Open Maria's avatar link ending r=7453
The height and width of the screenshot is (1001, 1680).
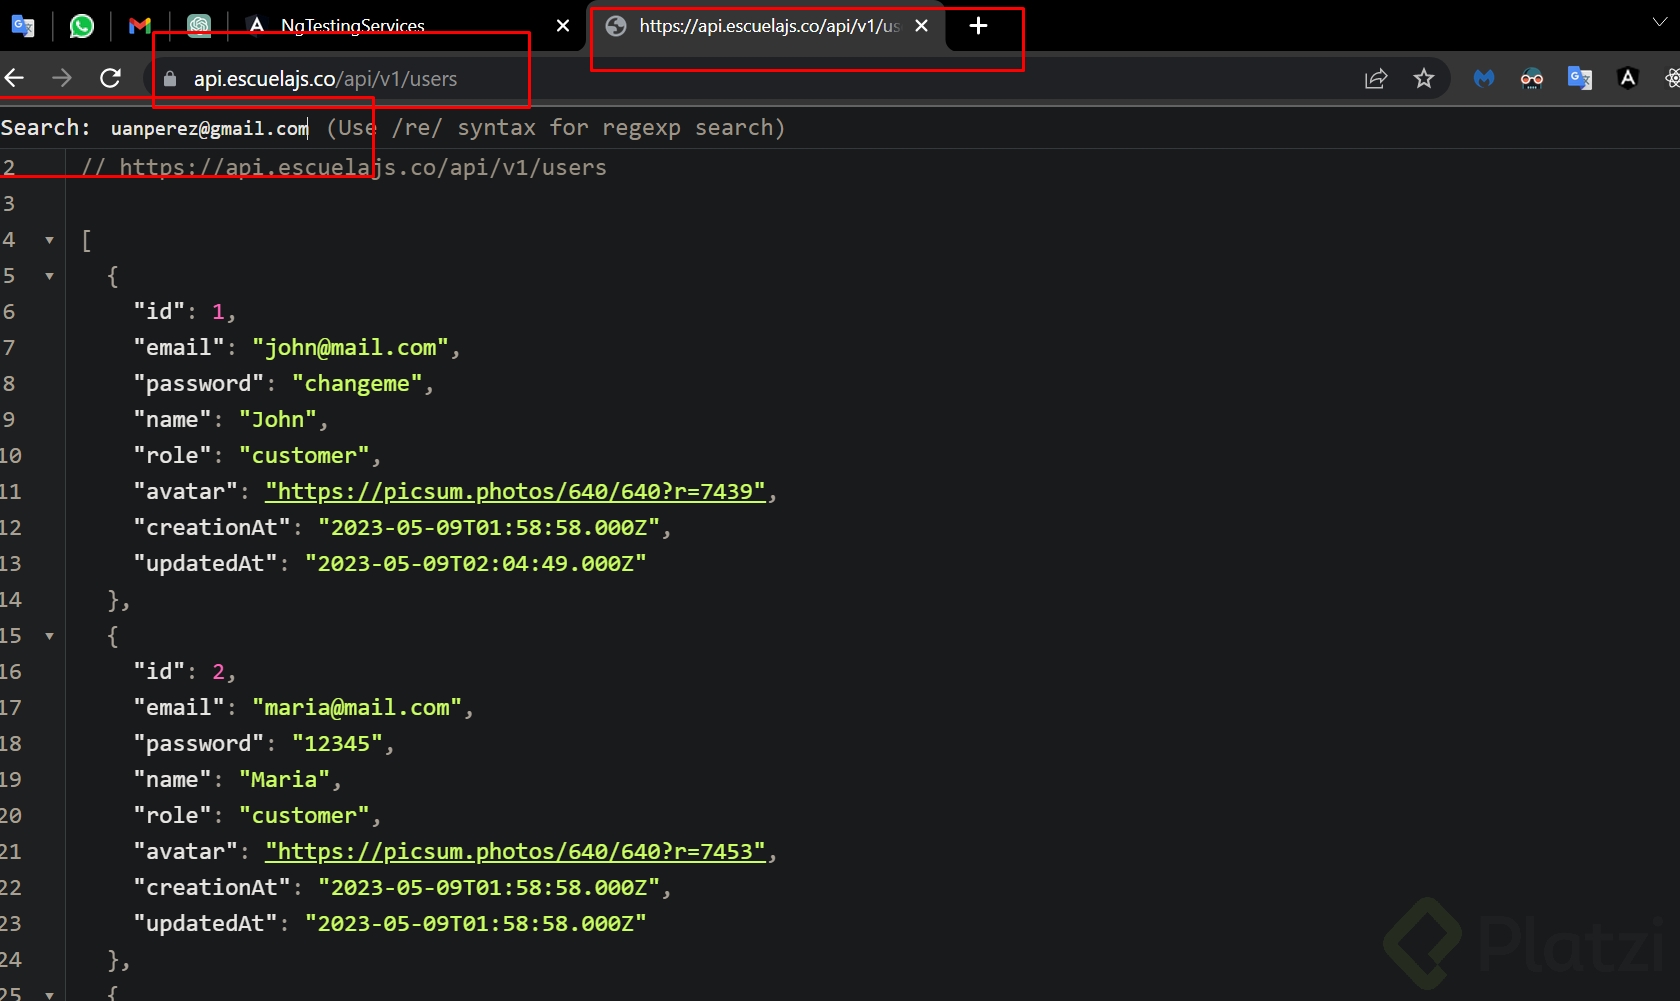coord(515,851)
